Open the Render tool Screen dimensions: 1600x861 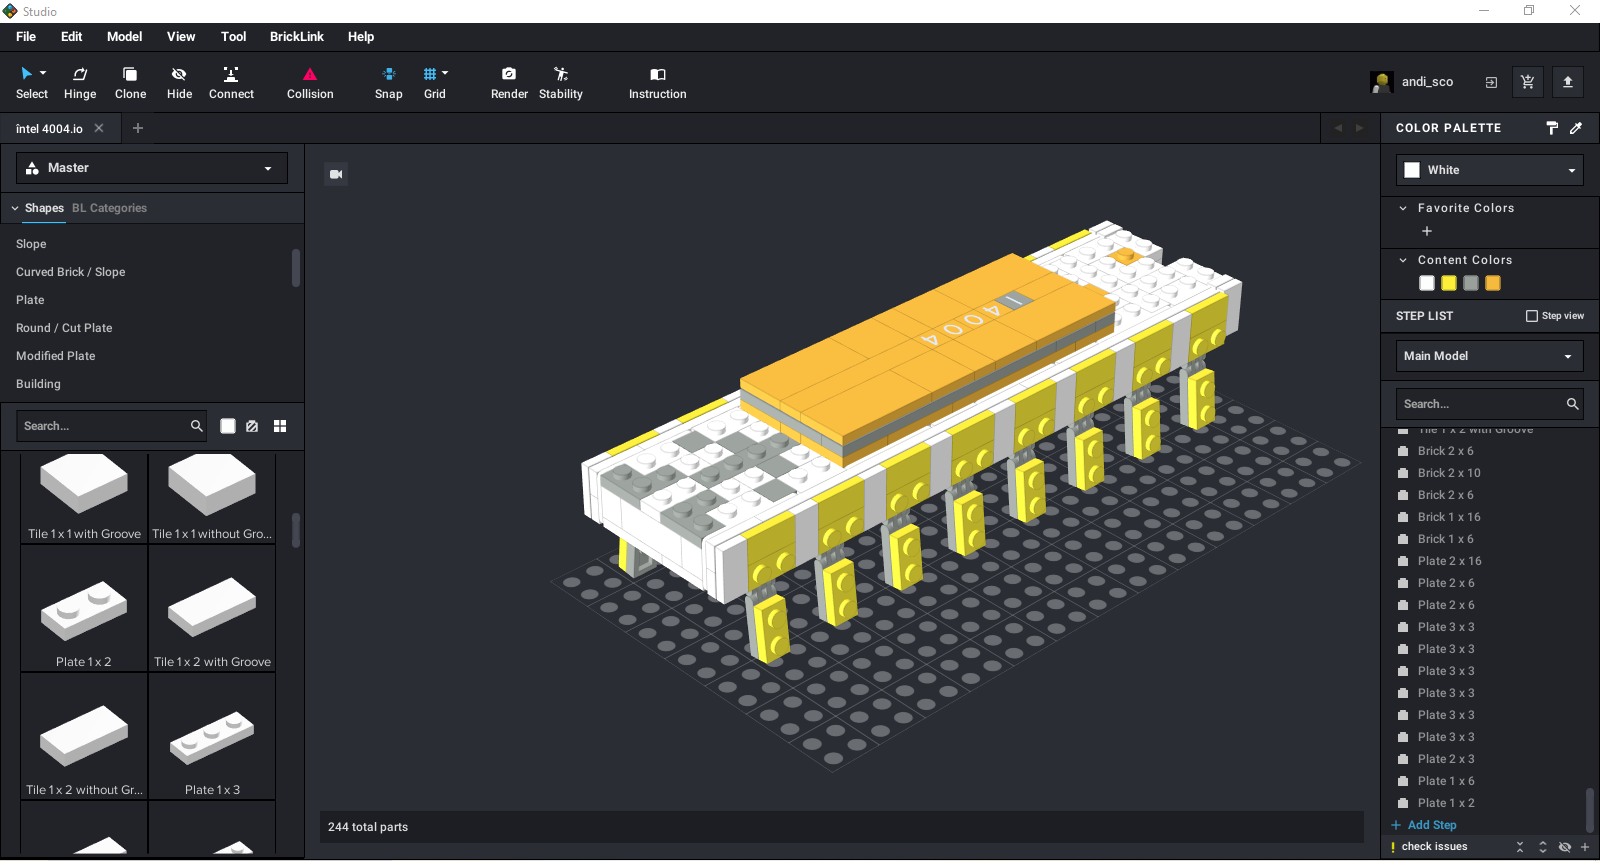tap(509, 83)
